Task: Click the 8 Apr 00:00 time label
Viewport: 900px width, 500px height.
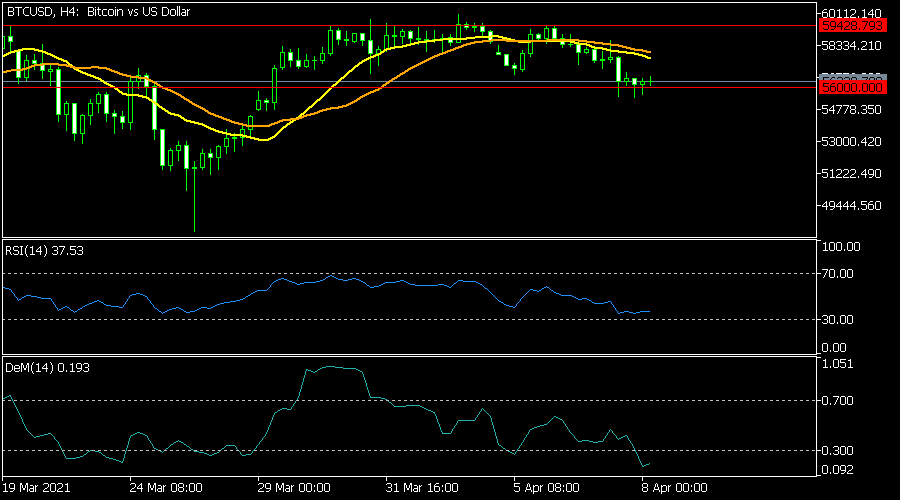Action: point(674,488)
